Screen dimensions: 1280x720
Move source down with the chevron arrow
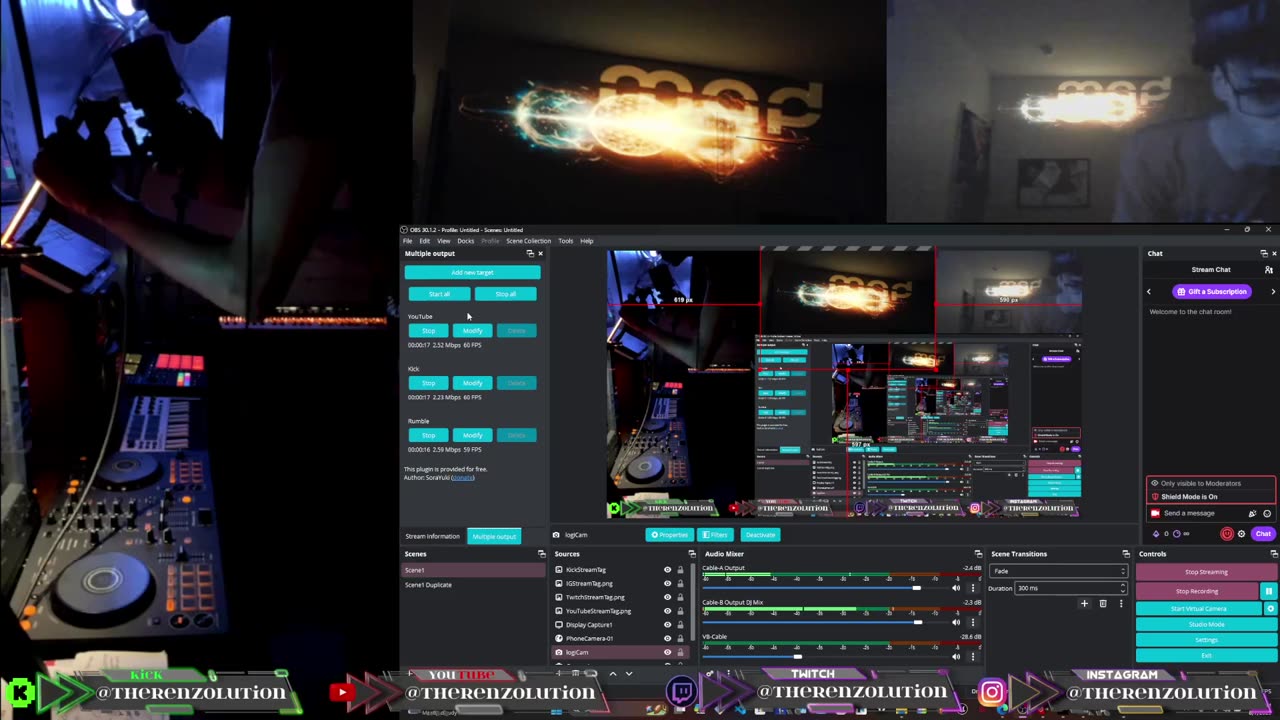coord(629,674)
